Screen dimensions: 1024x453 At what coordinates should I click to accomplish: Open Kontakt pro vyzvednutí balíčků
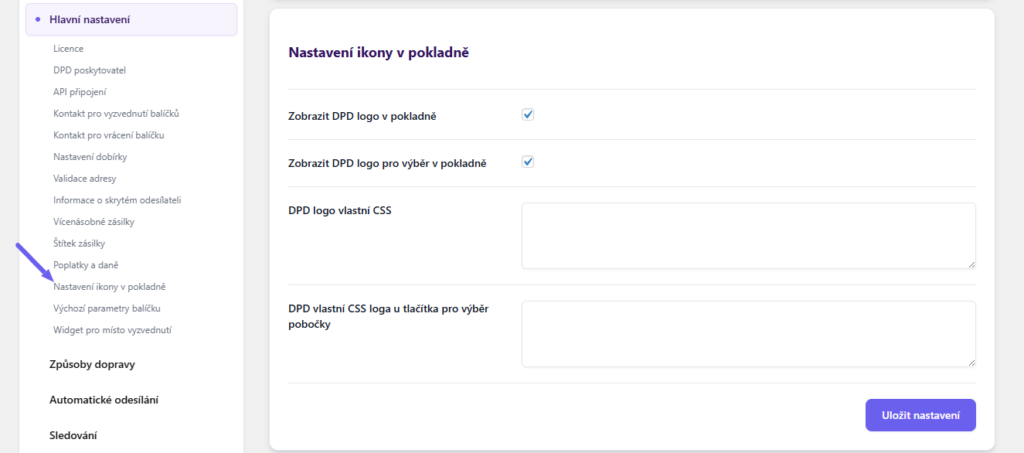coord(116,113)
